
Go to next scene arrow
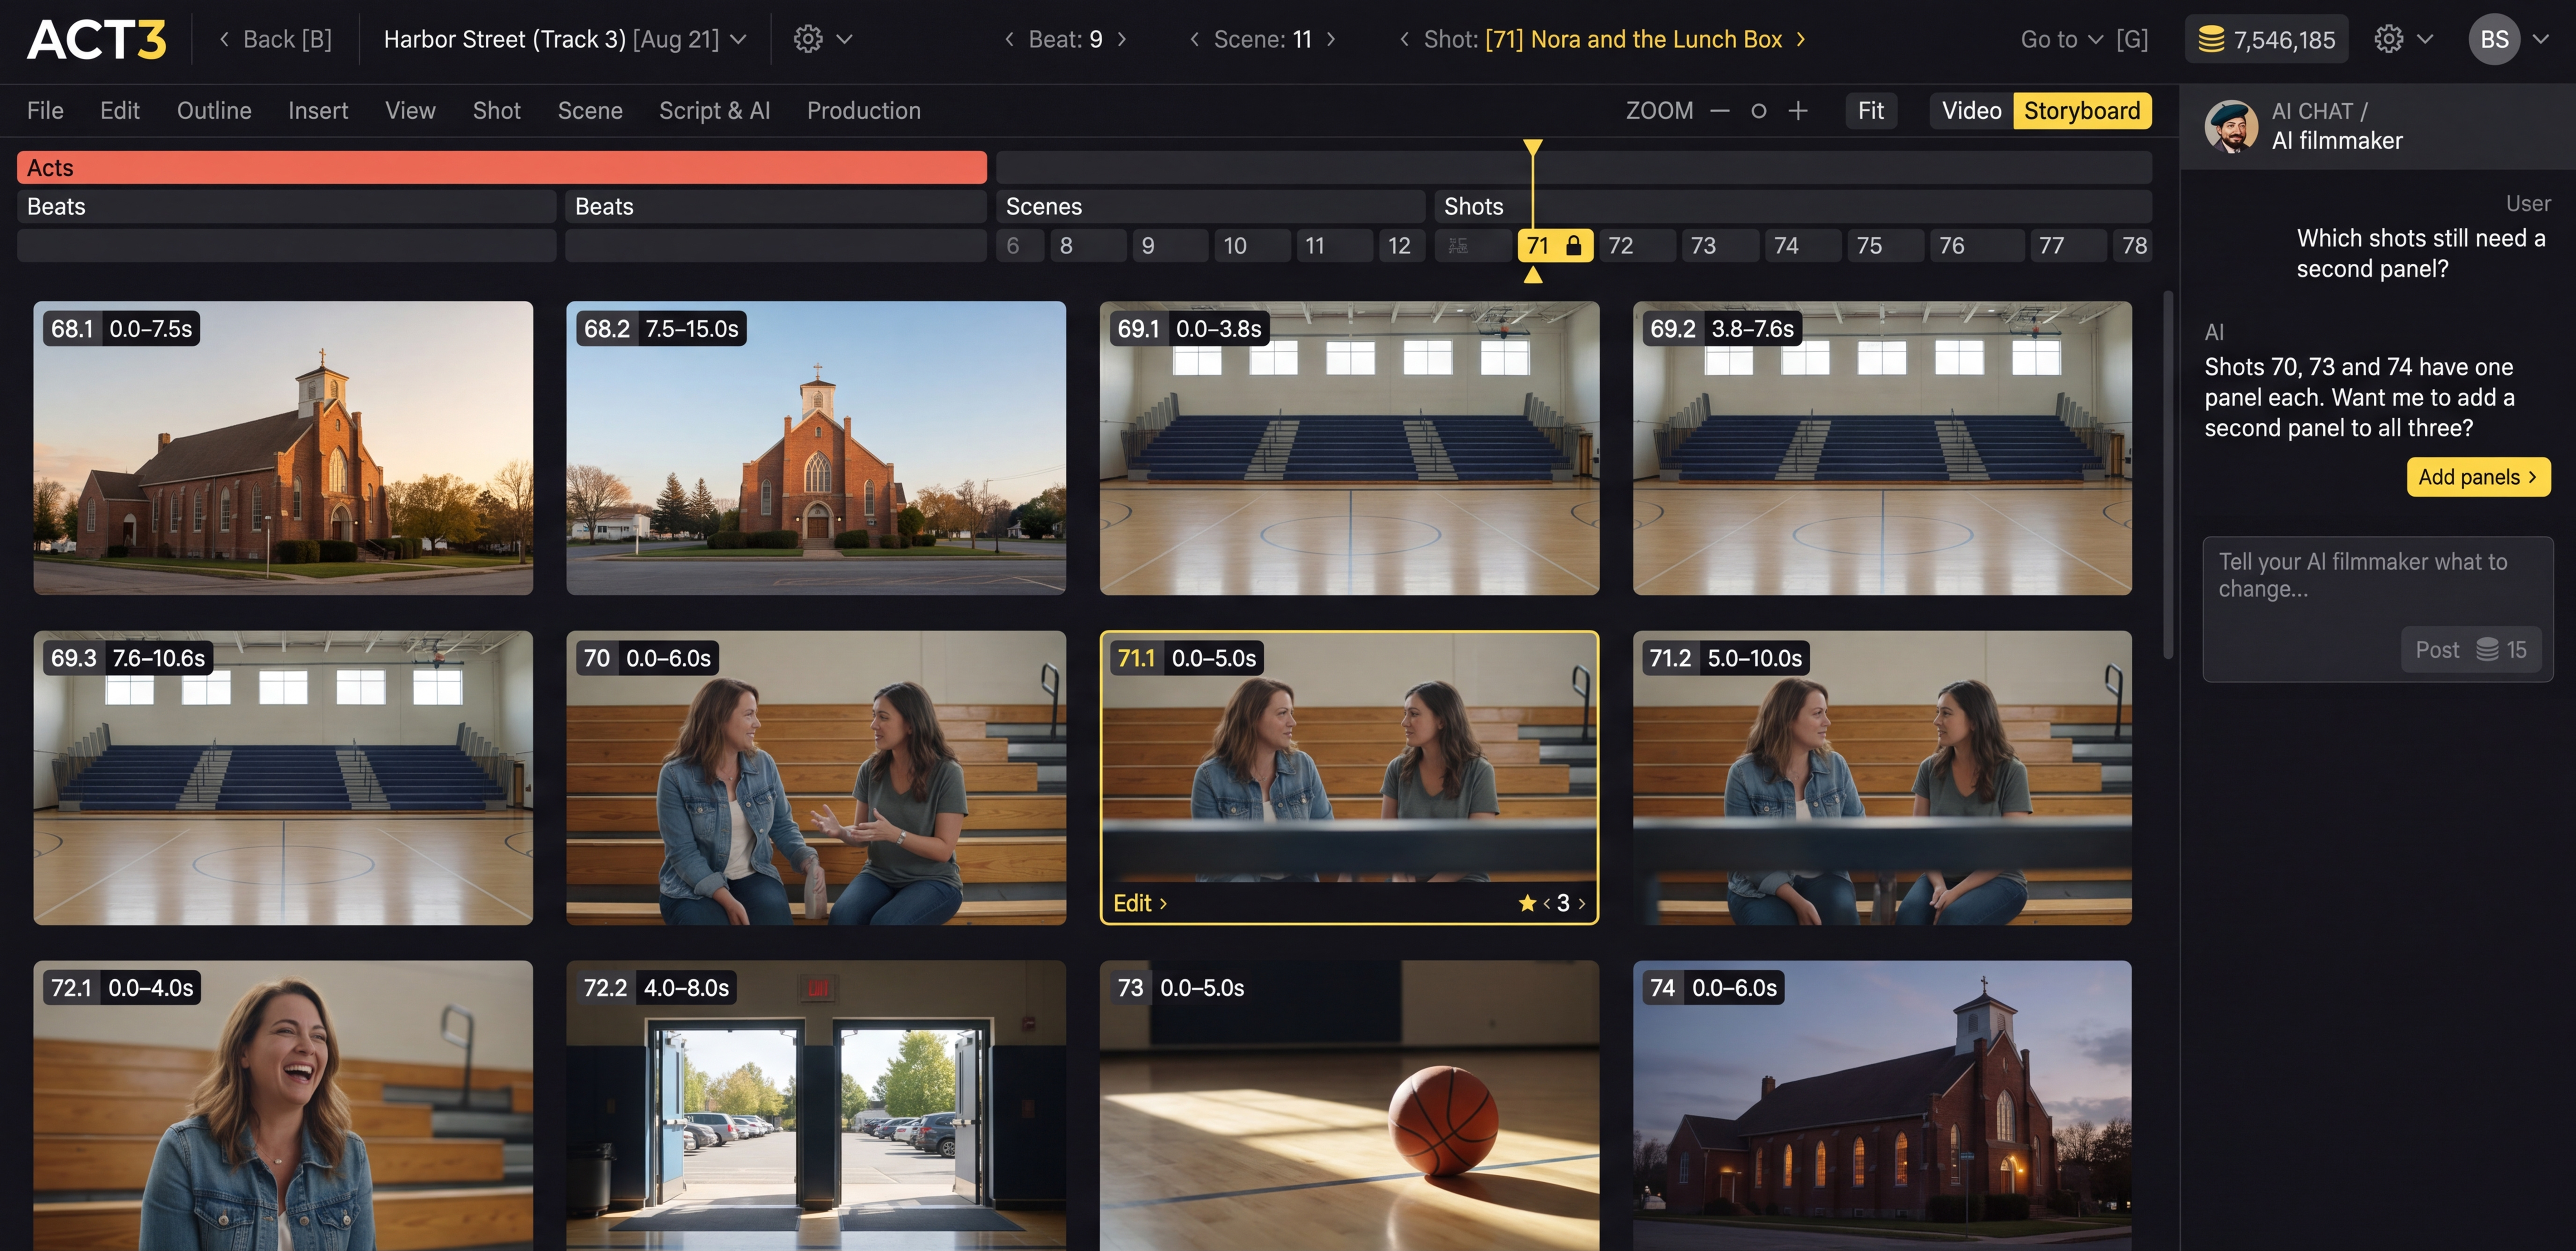coord(1331,39)
